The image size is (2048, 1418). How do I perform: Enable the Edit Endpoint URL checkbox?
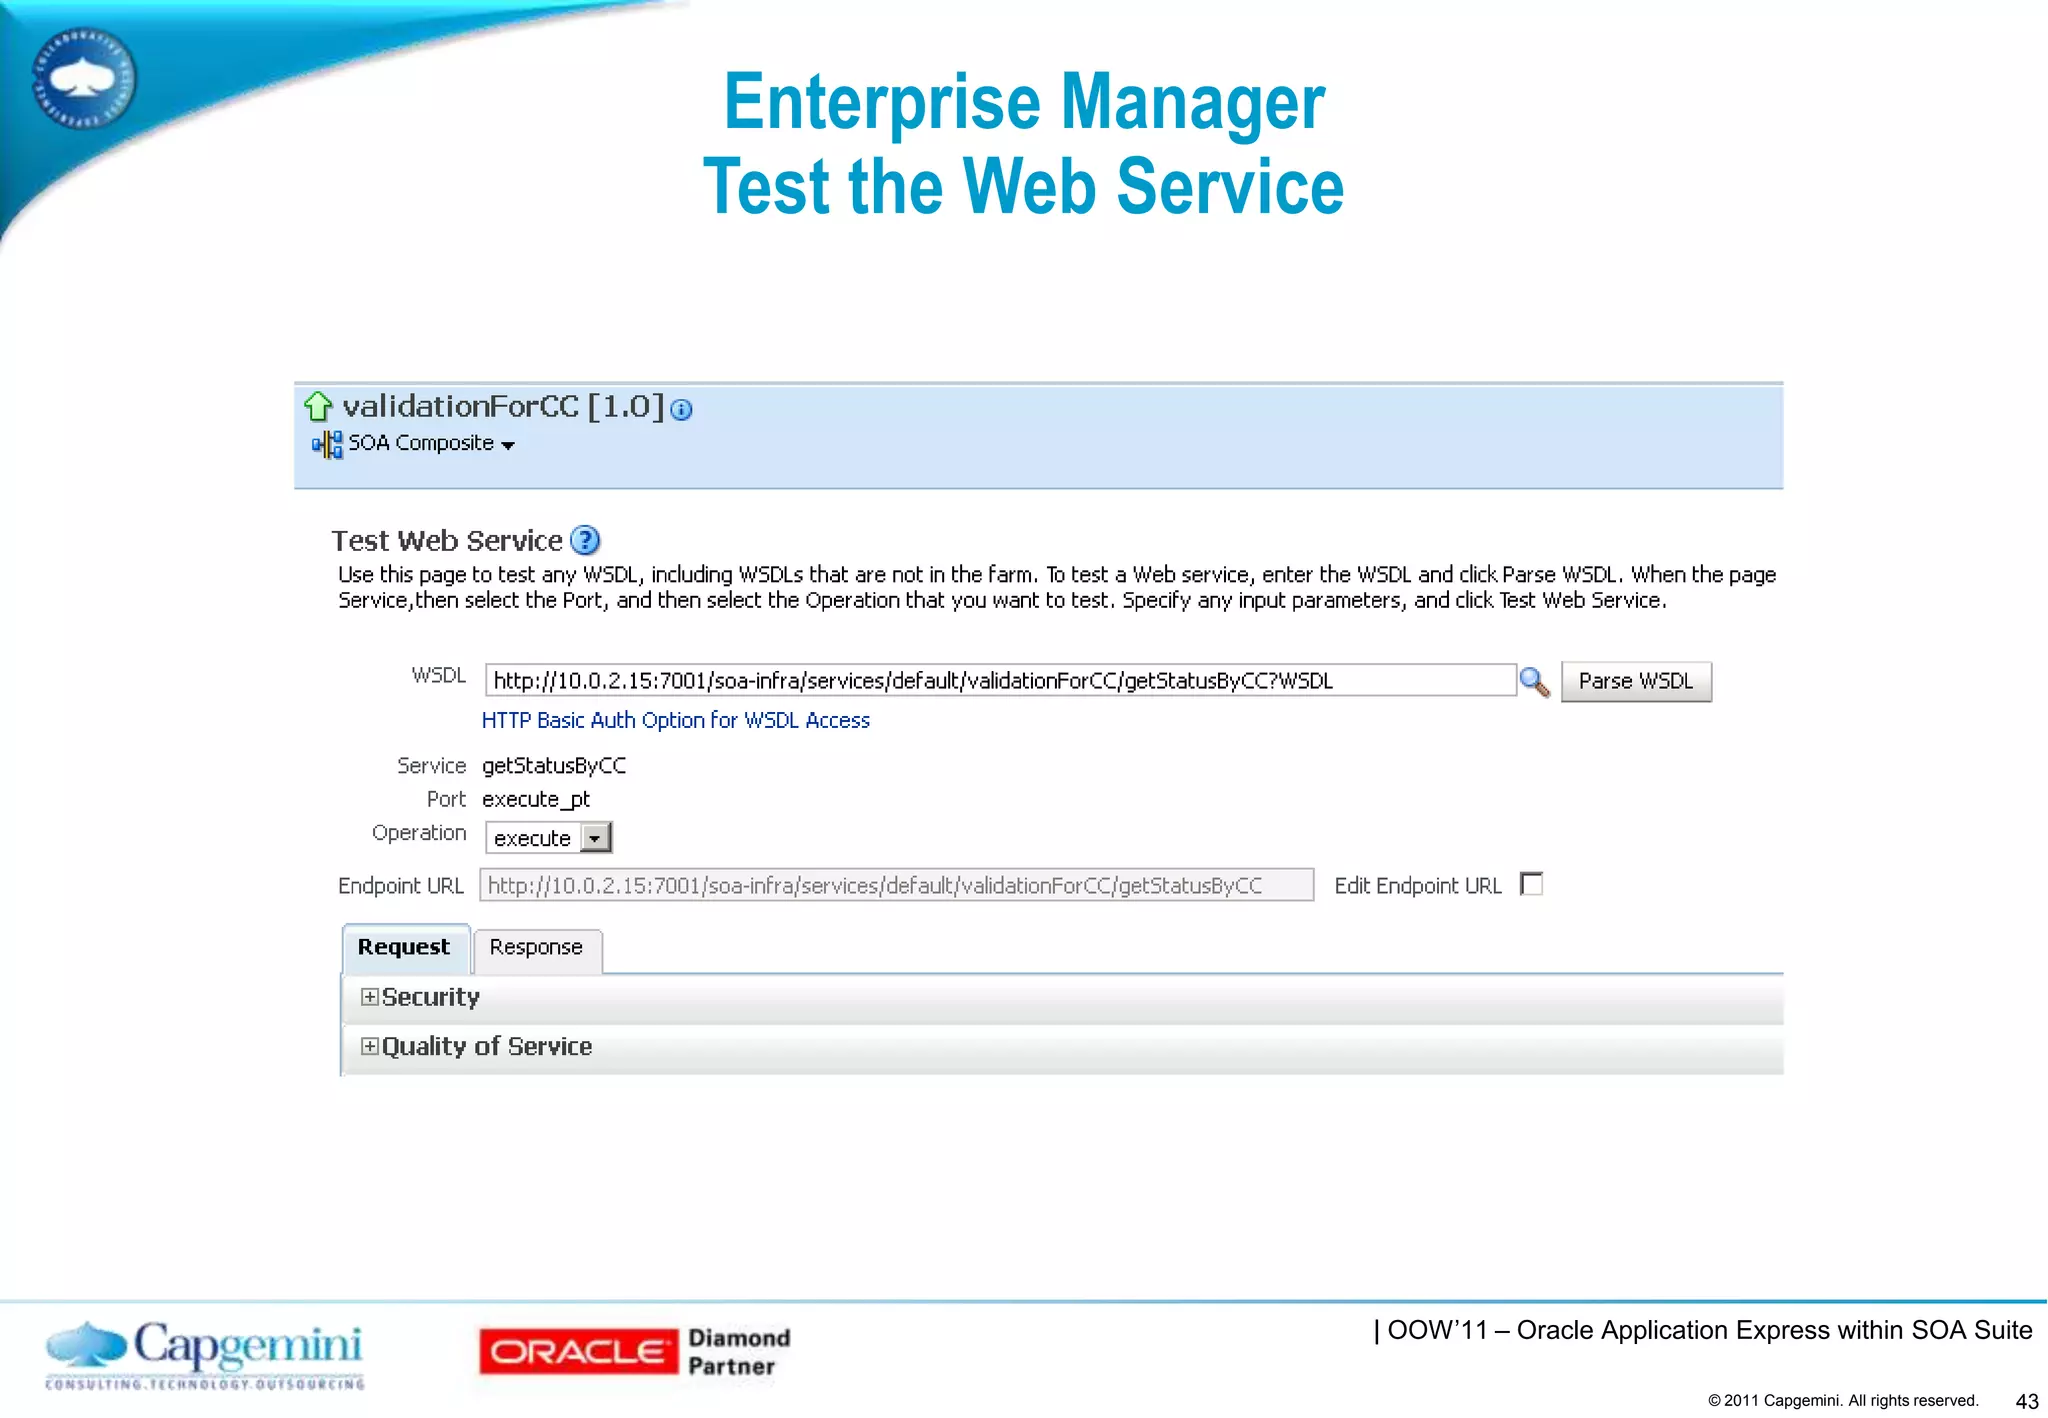pyautogui.click(x=1531, y=884)
